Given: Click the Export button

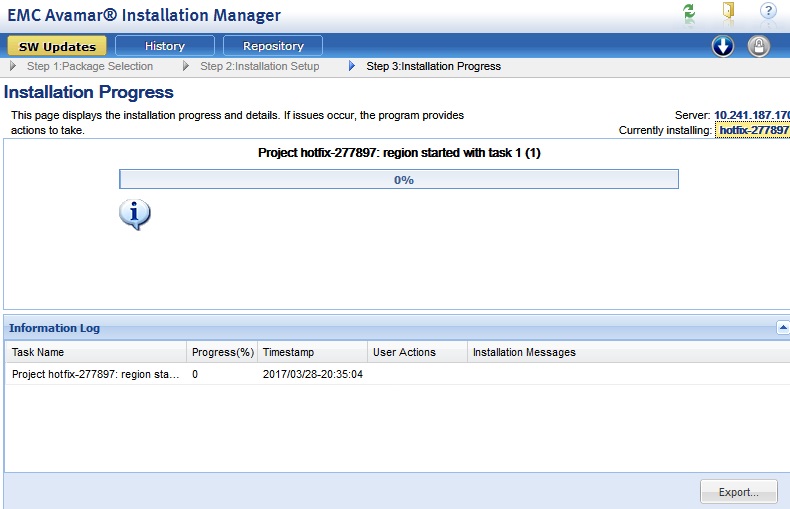Looking at the screenshot, I should [739, 492].
